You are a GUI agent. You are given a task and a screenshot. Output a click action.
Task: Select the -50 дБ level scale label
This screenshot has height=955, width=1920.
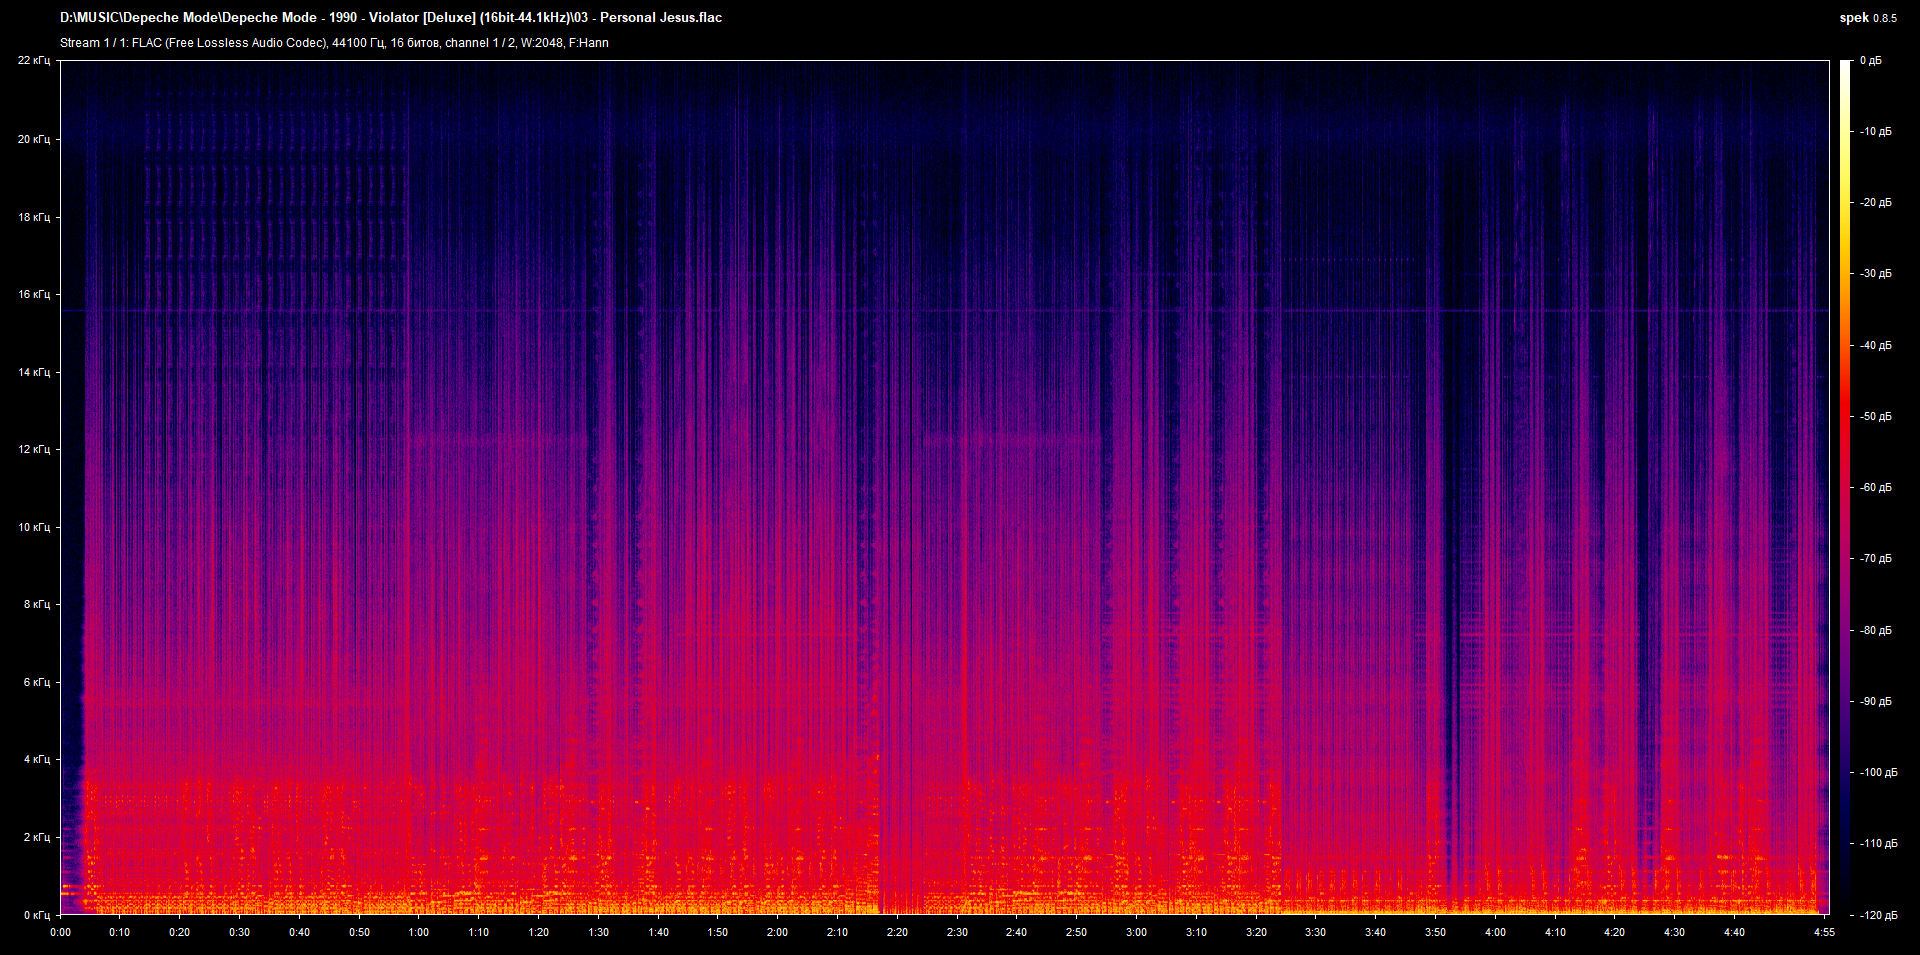coord(1875,417)
